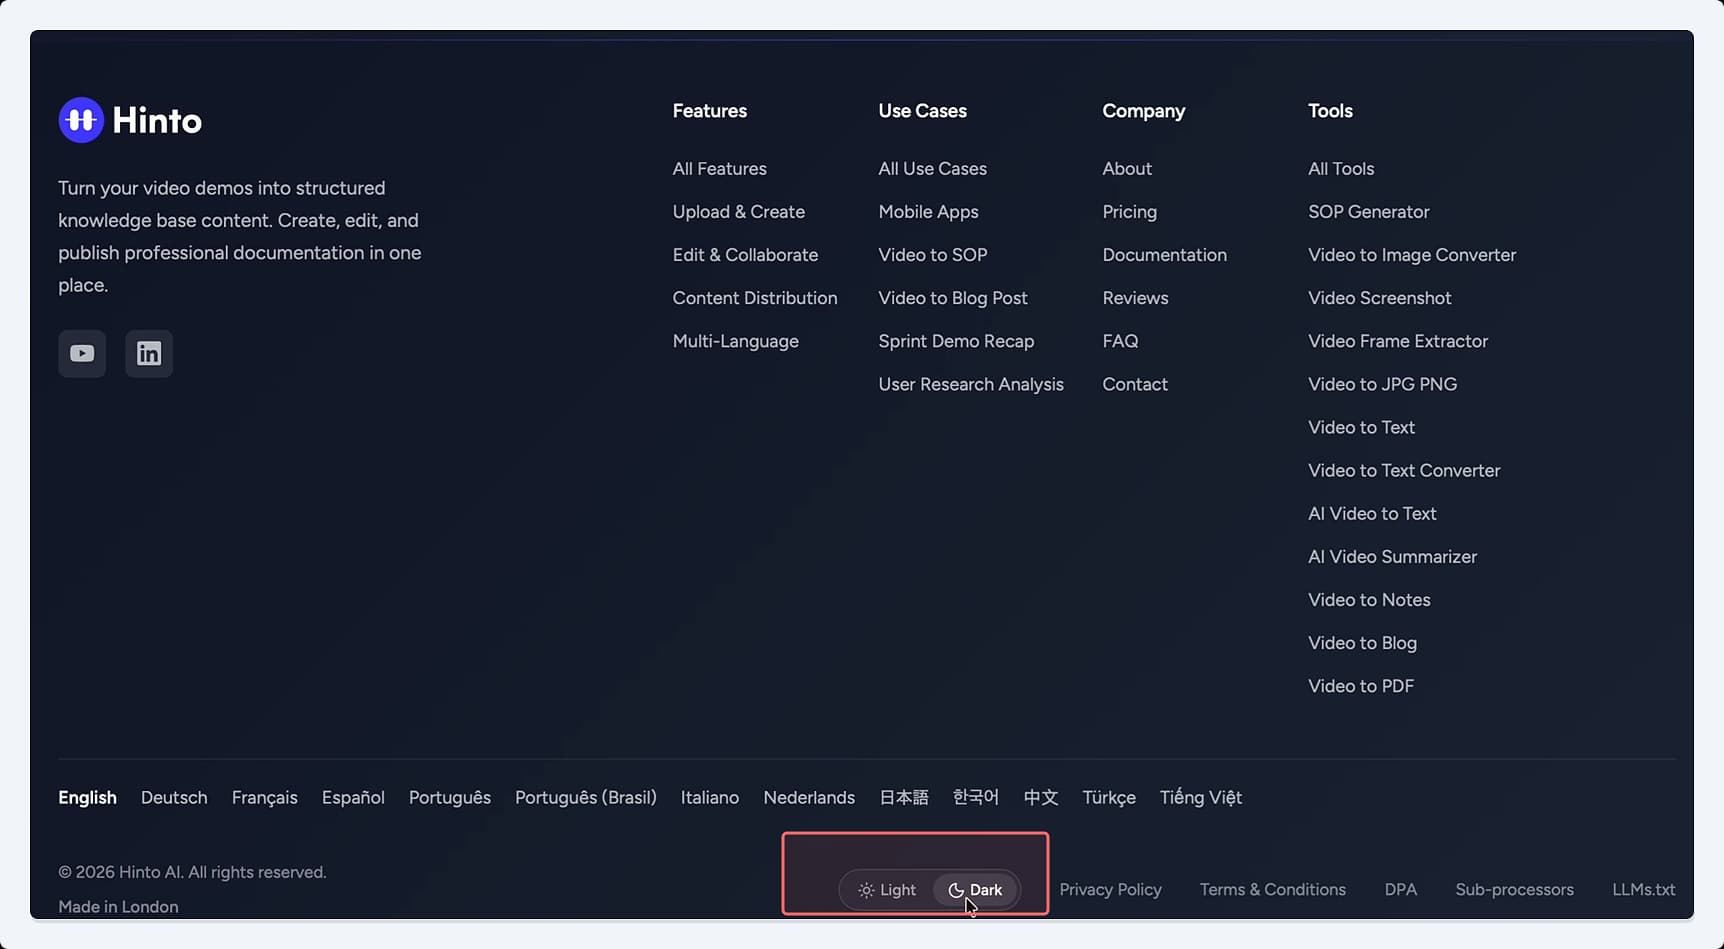Open the Video to Blog tool link
1724x949 pixels.
(x=1363, y=643)
